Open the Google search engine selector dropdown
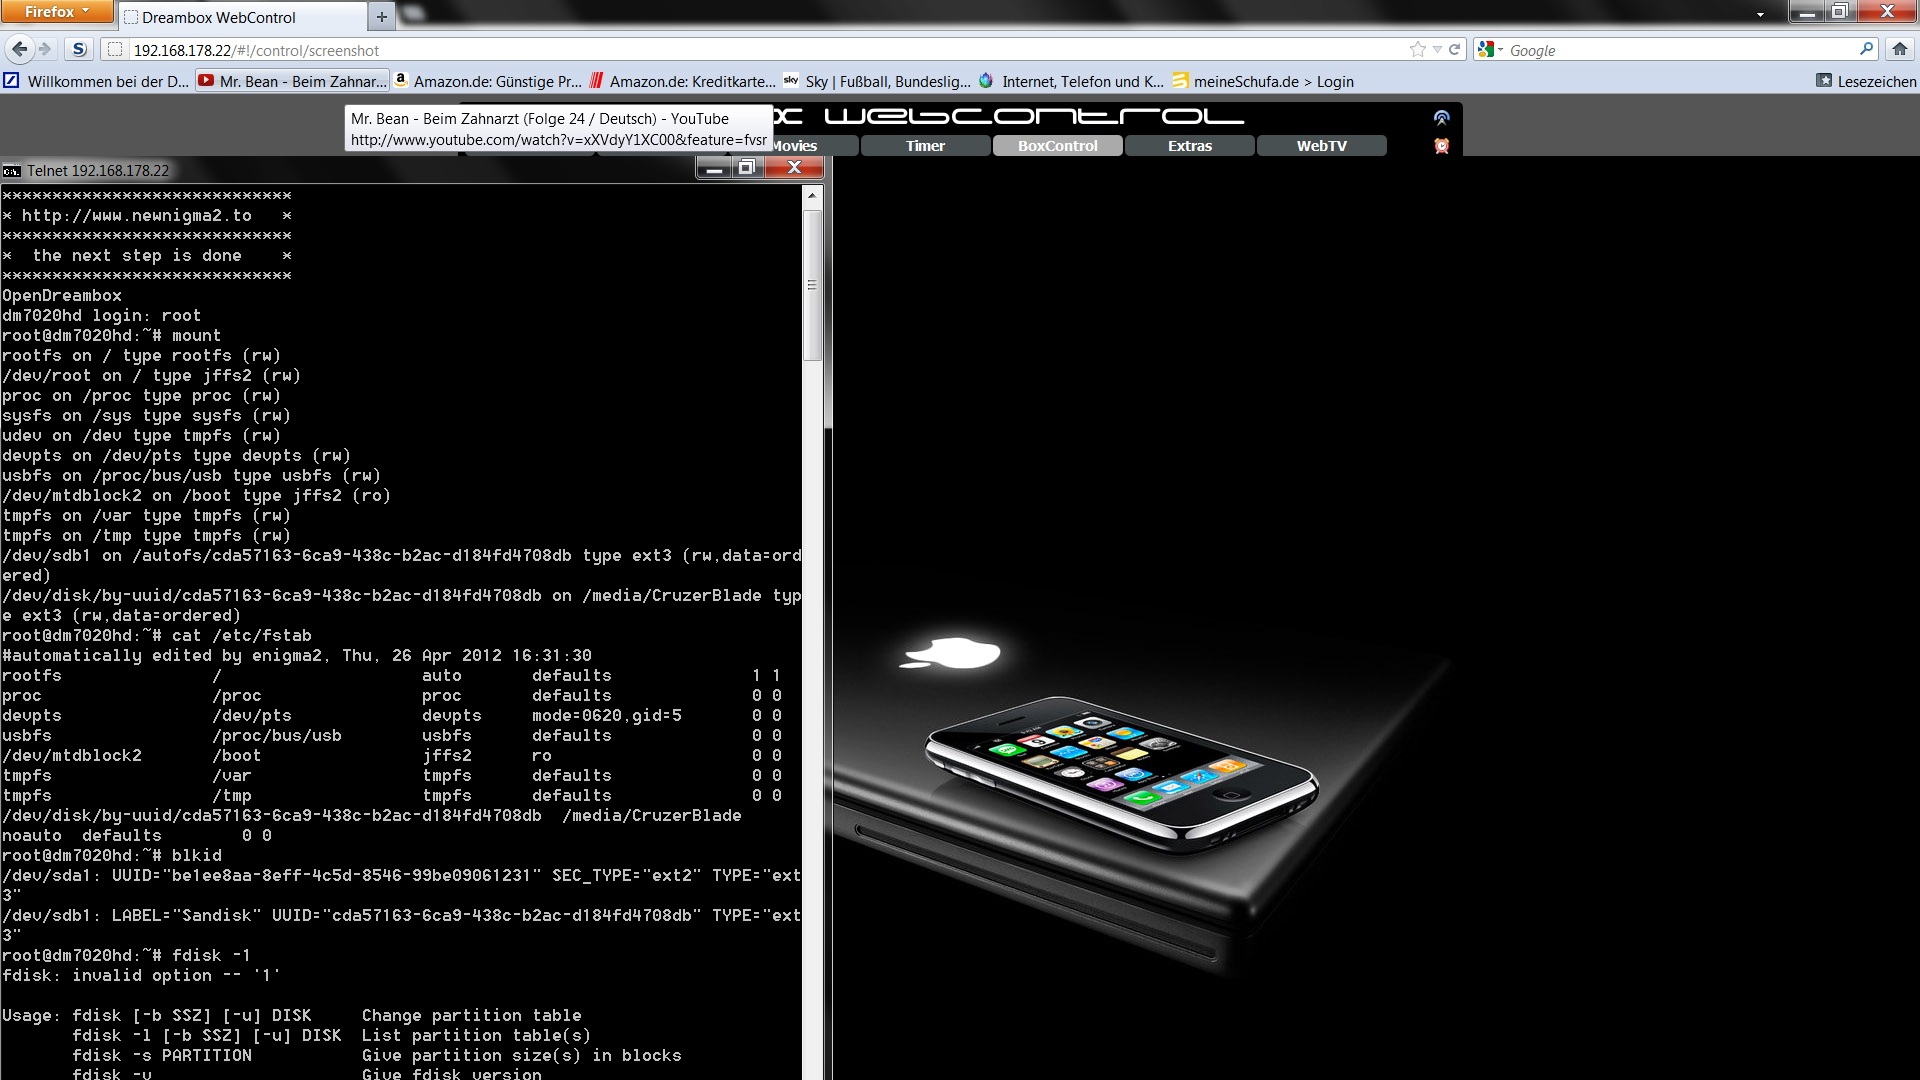This screenshot has width=1920, height=1080. coord(1490,49)
